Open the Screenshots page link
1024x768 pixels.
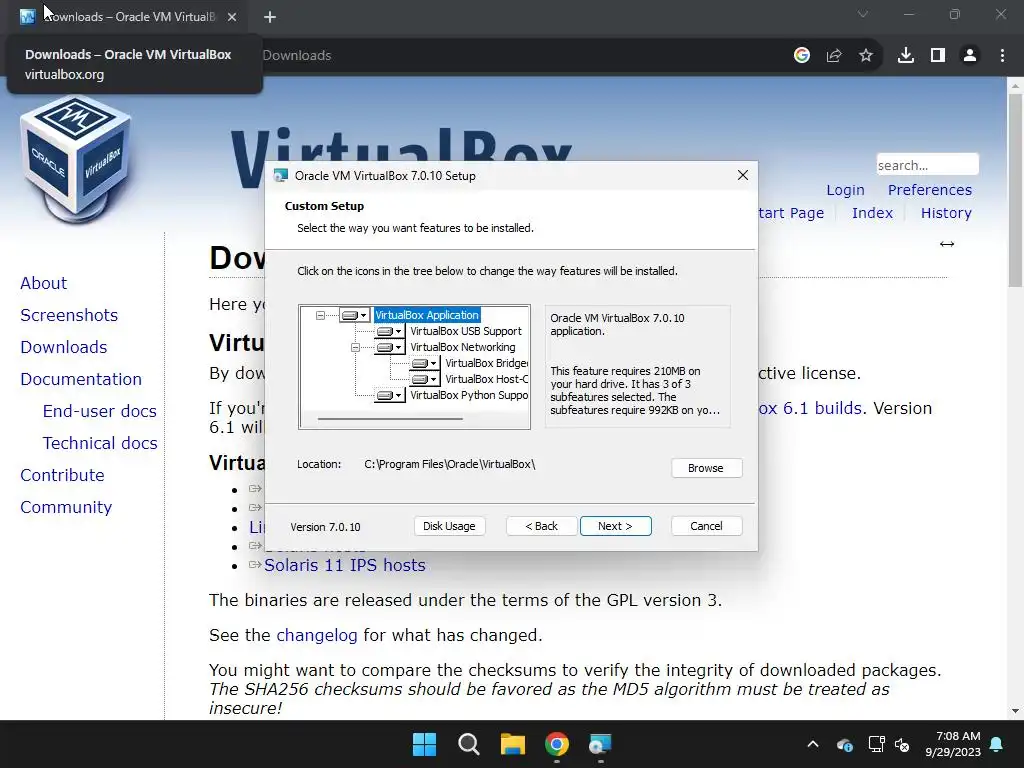pyautogui.click(x=69, y=315)
